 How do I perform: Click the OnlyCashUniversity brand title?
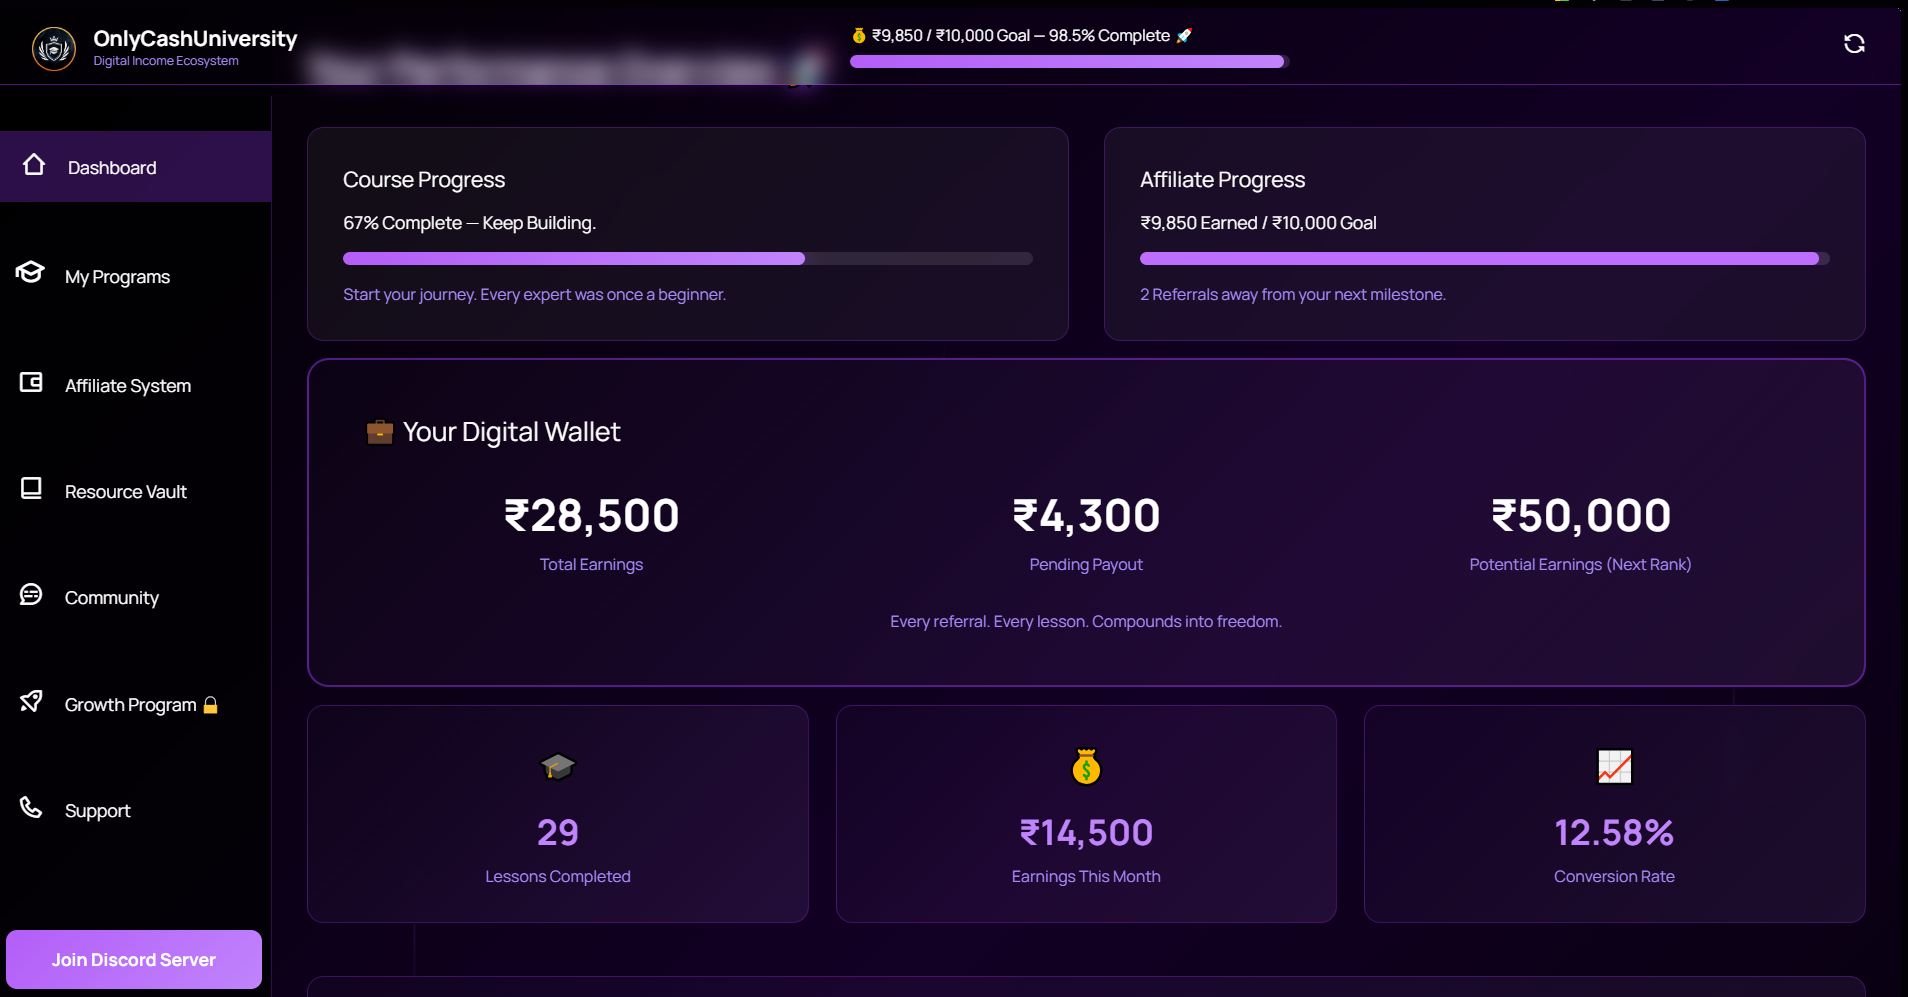point(195,39)
